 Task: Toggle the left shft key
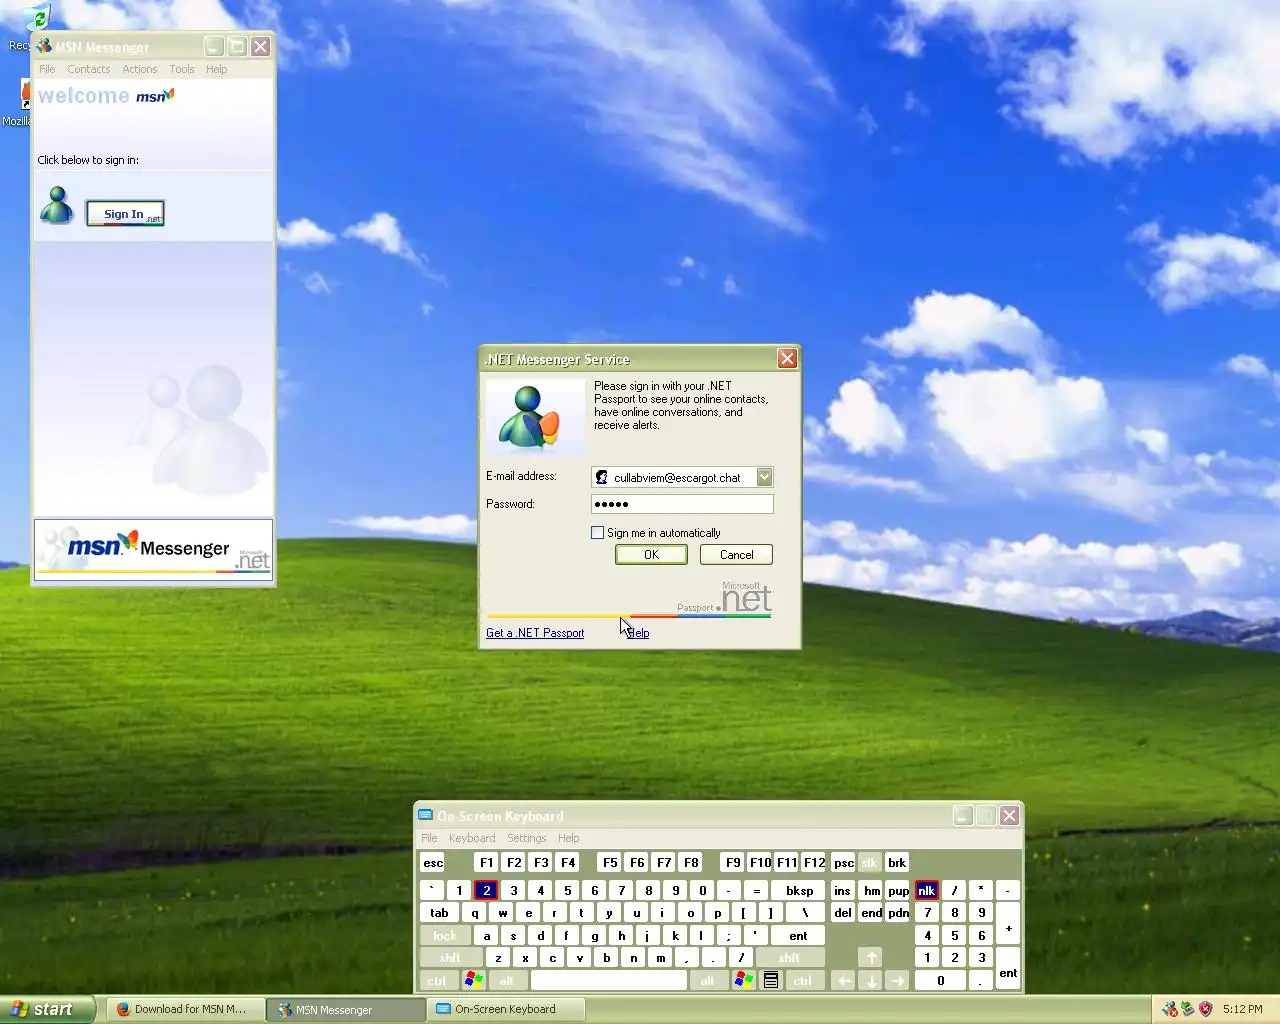click(x=451, y=958)
